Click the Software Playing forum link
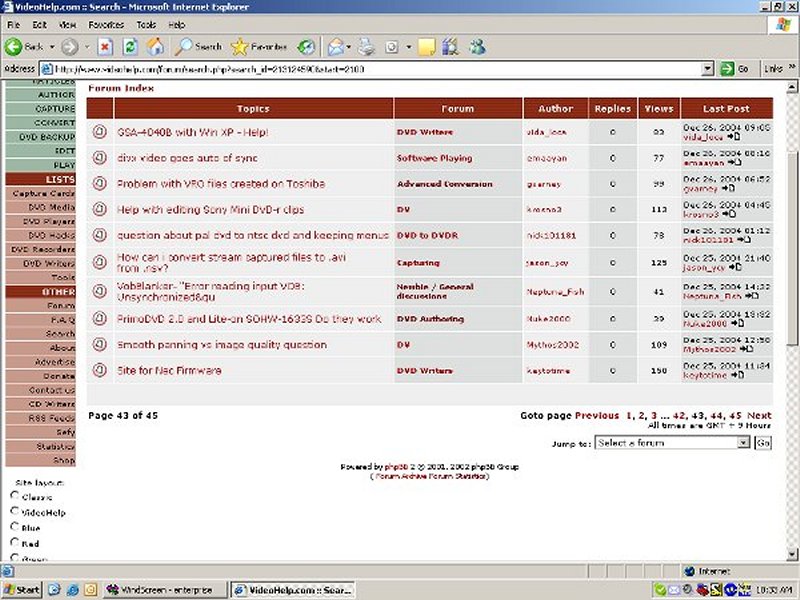 coord(434,158)
